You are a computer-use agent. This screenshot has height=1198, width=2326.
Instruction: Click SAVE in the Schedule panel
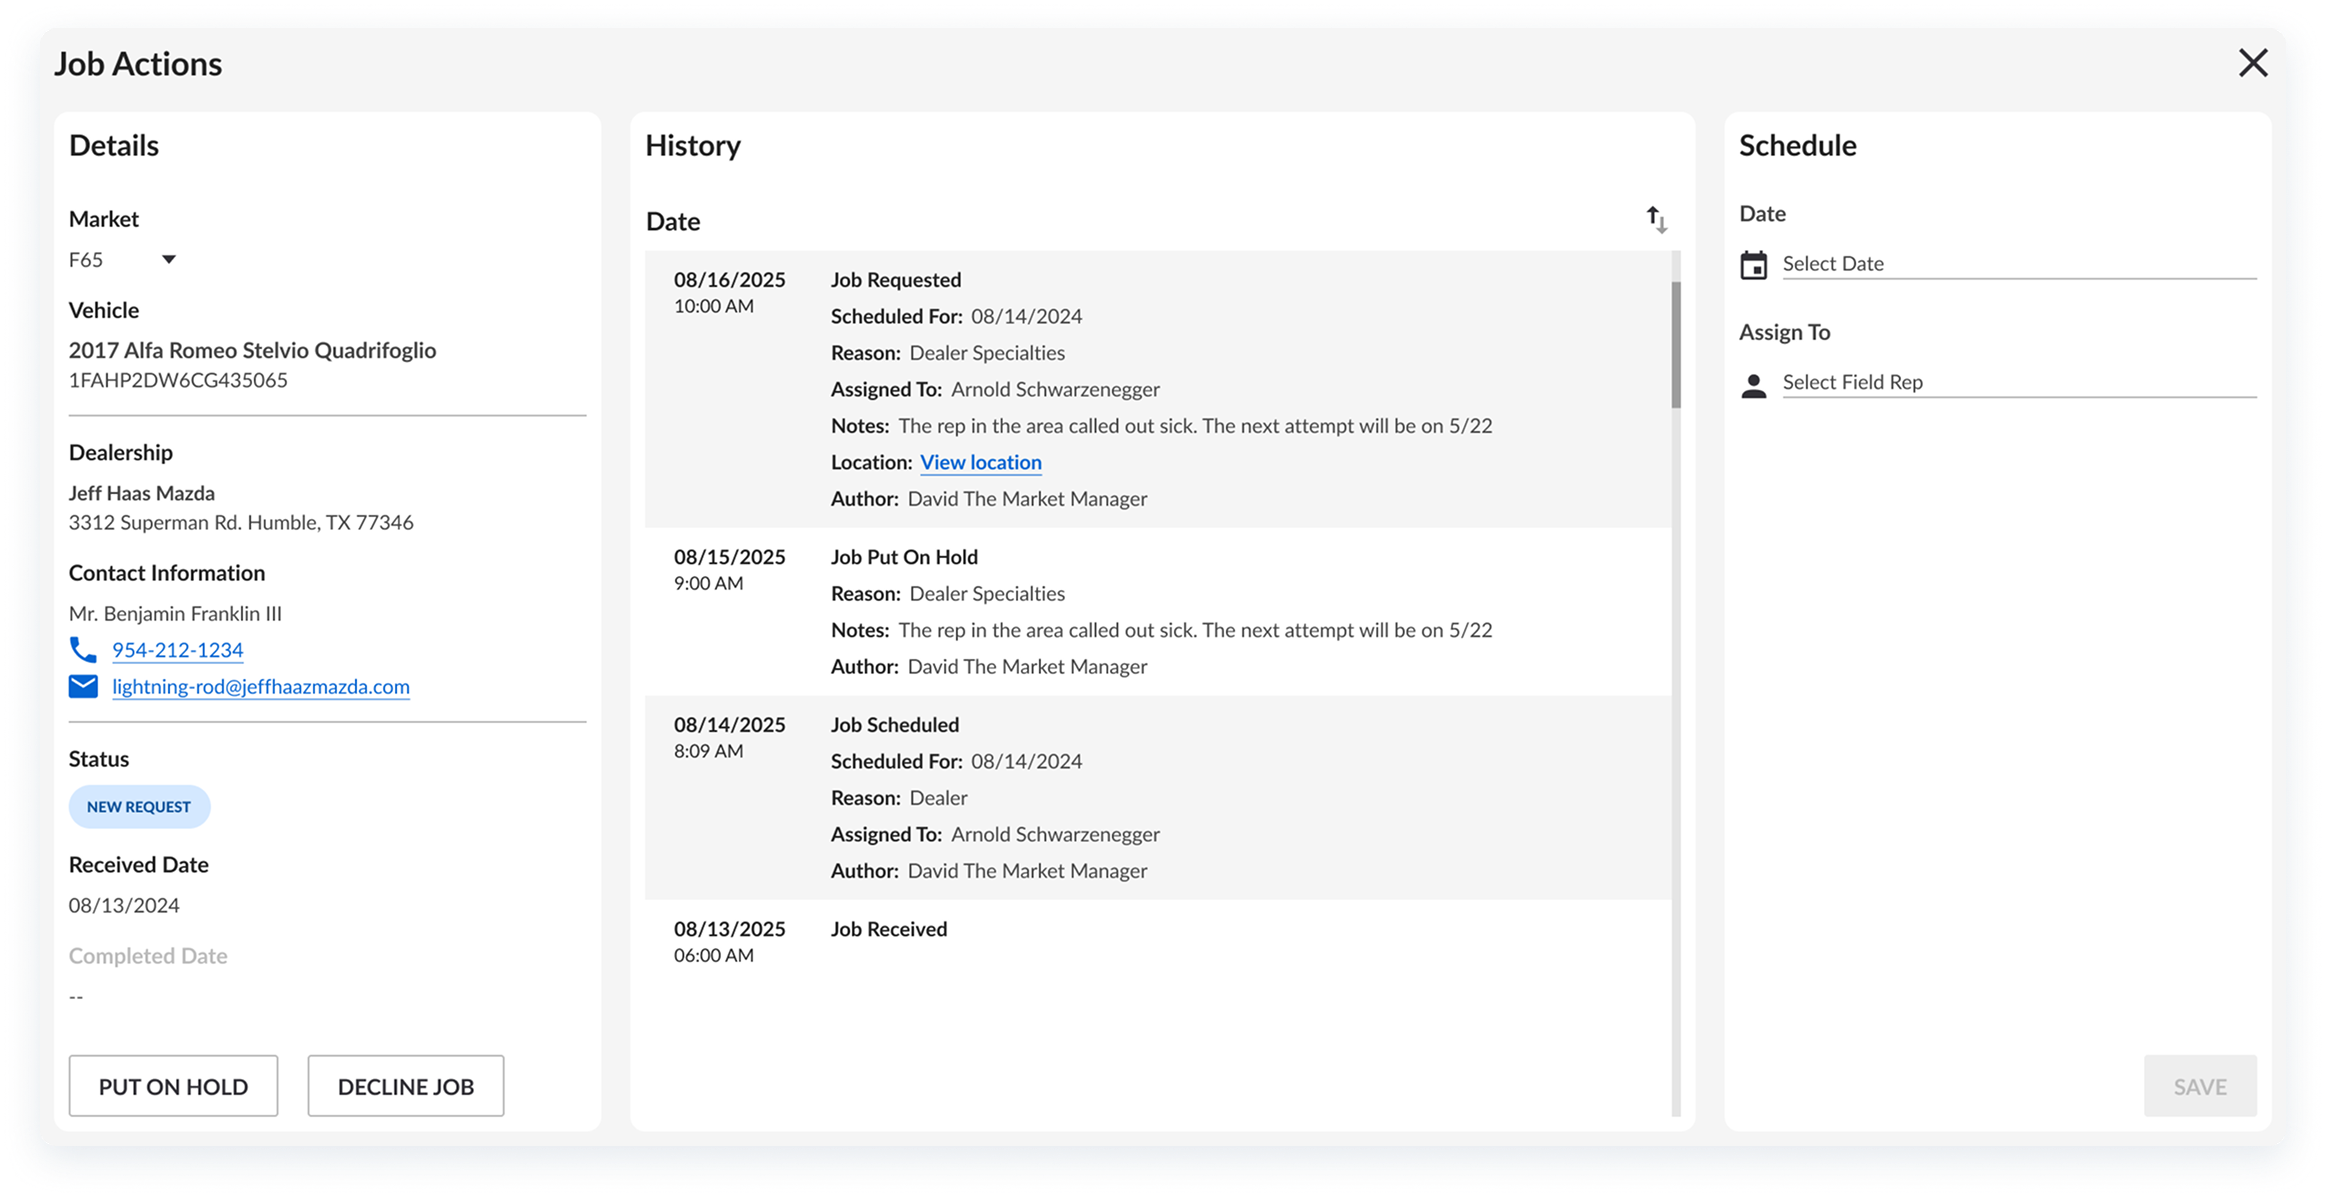[2199, 1086]
